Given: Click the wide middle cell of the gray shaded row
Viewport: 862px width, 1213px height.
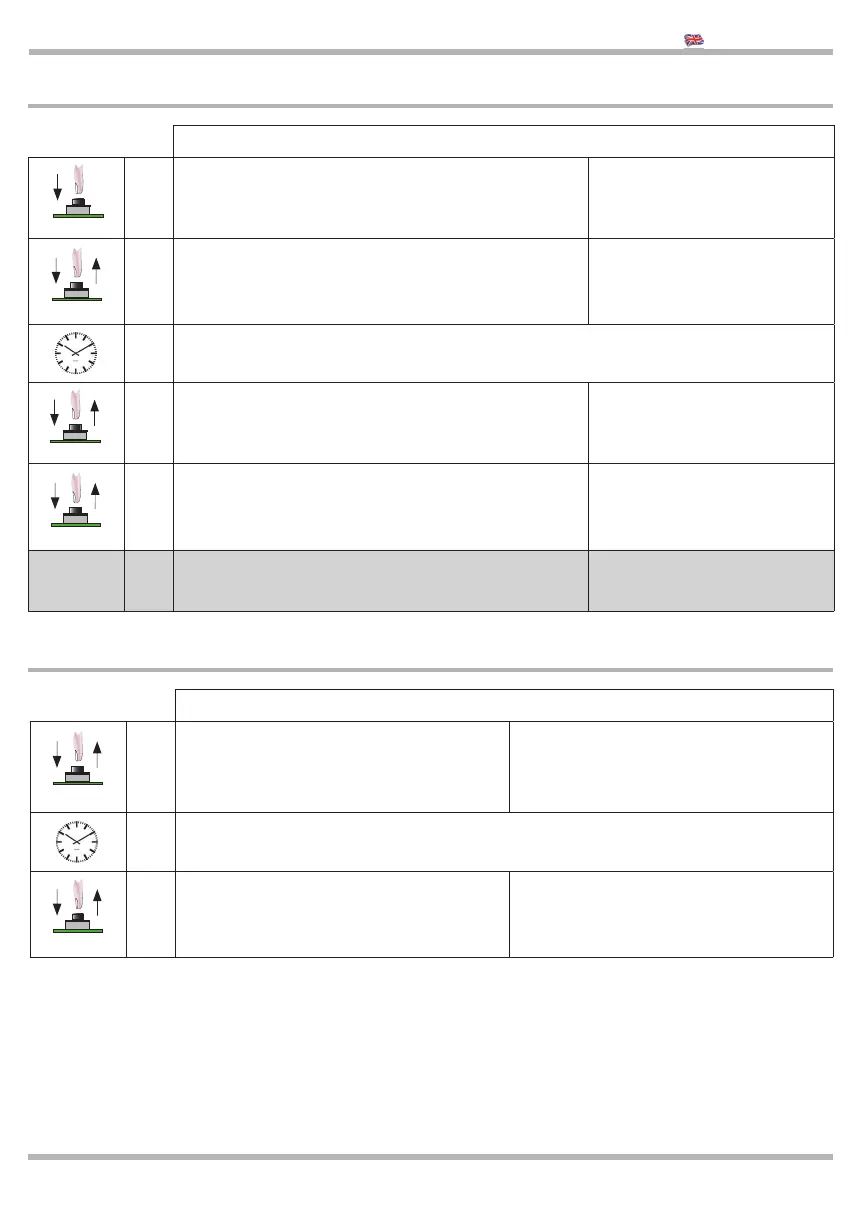Looking at the screenshot, I should 381,580.
